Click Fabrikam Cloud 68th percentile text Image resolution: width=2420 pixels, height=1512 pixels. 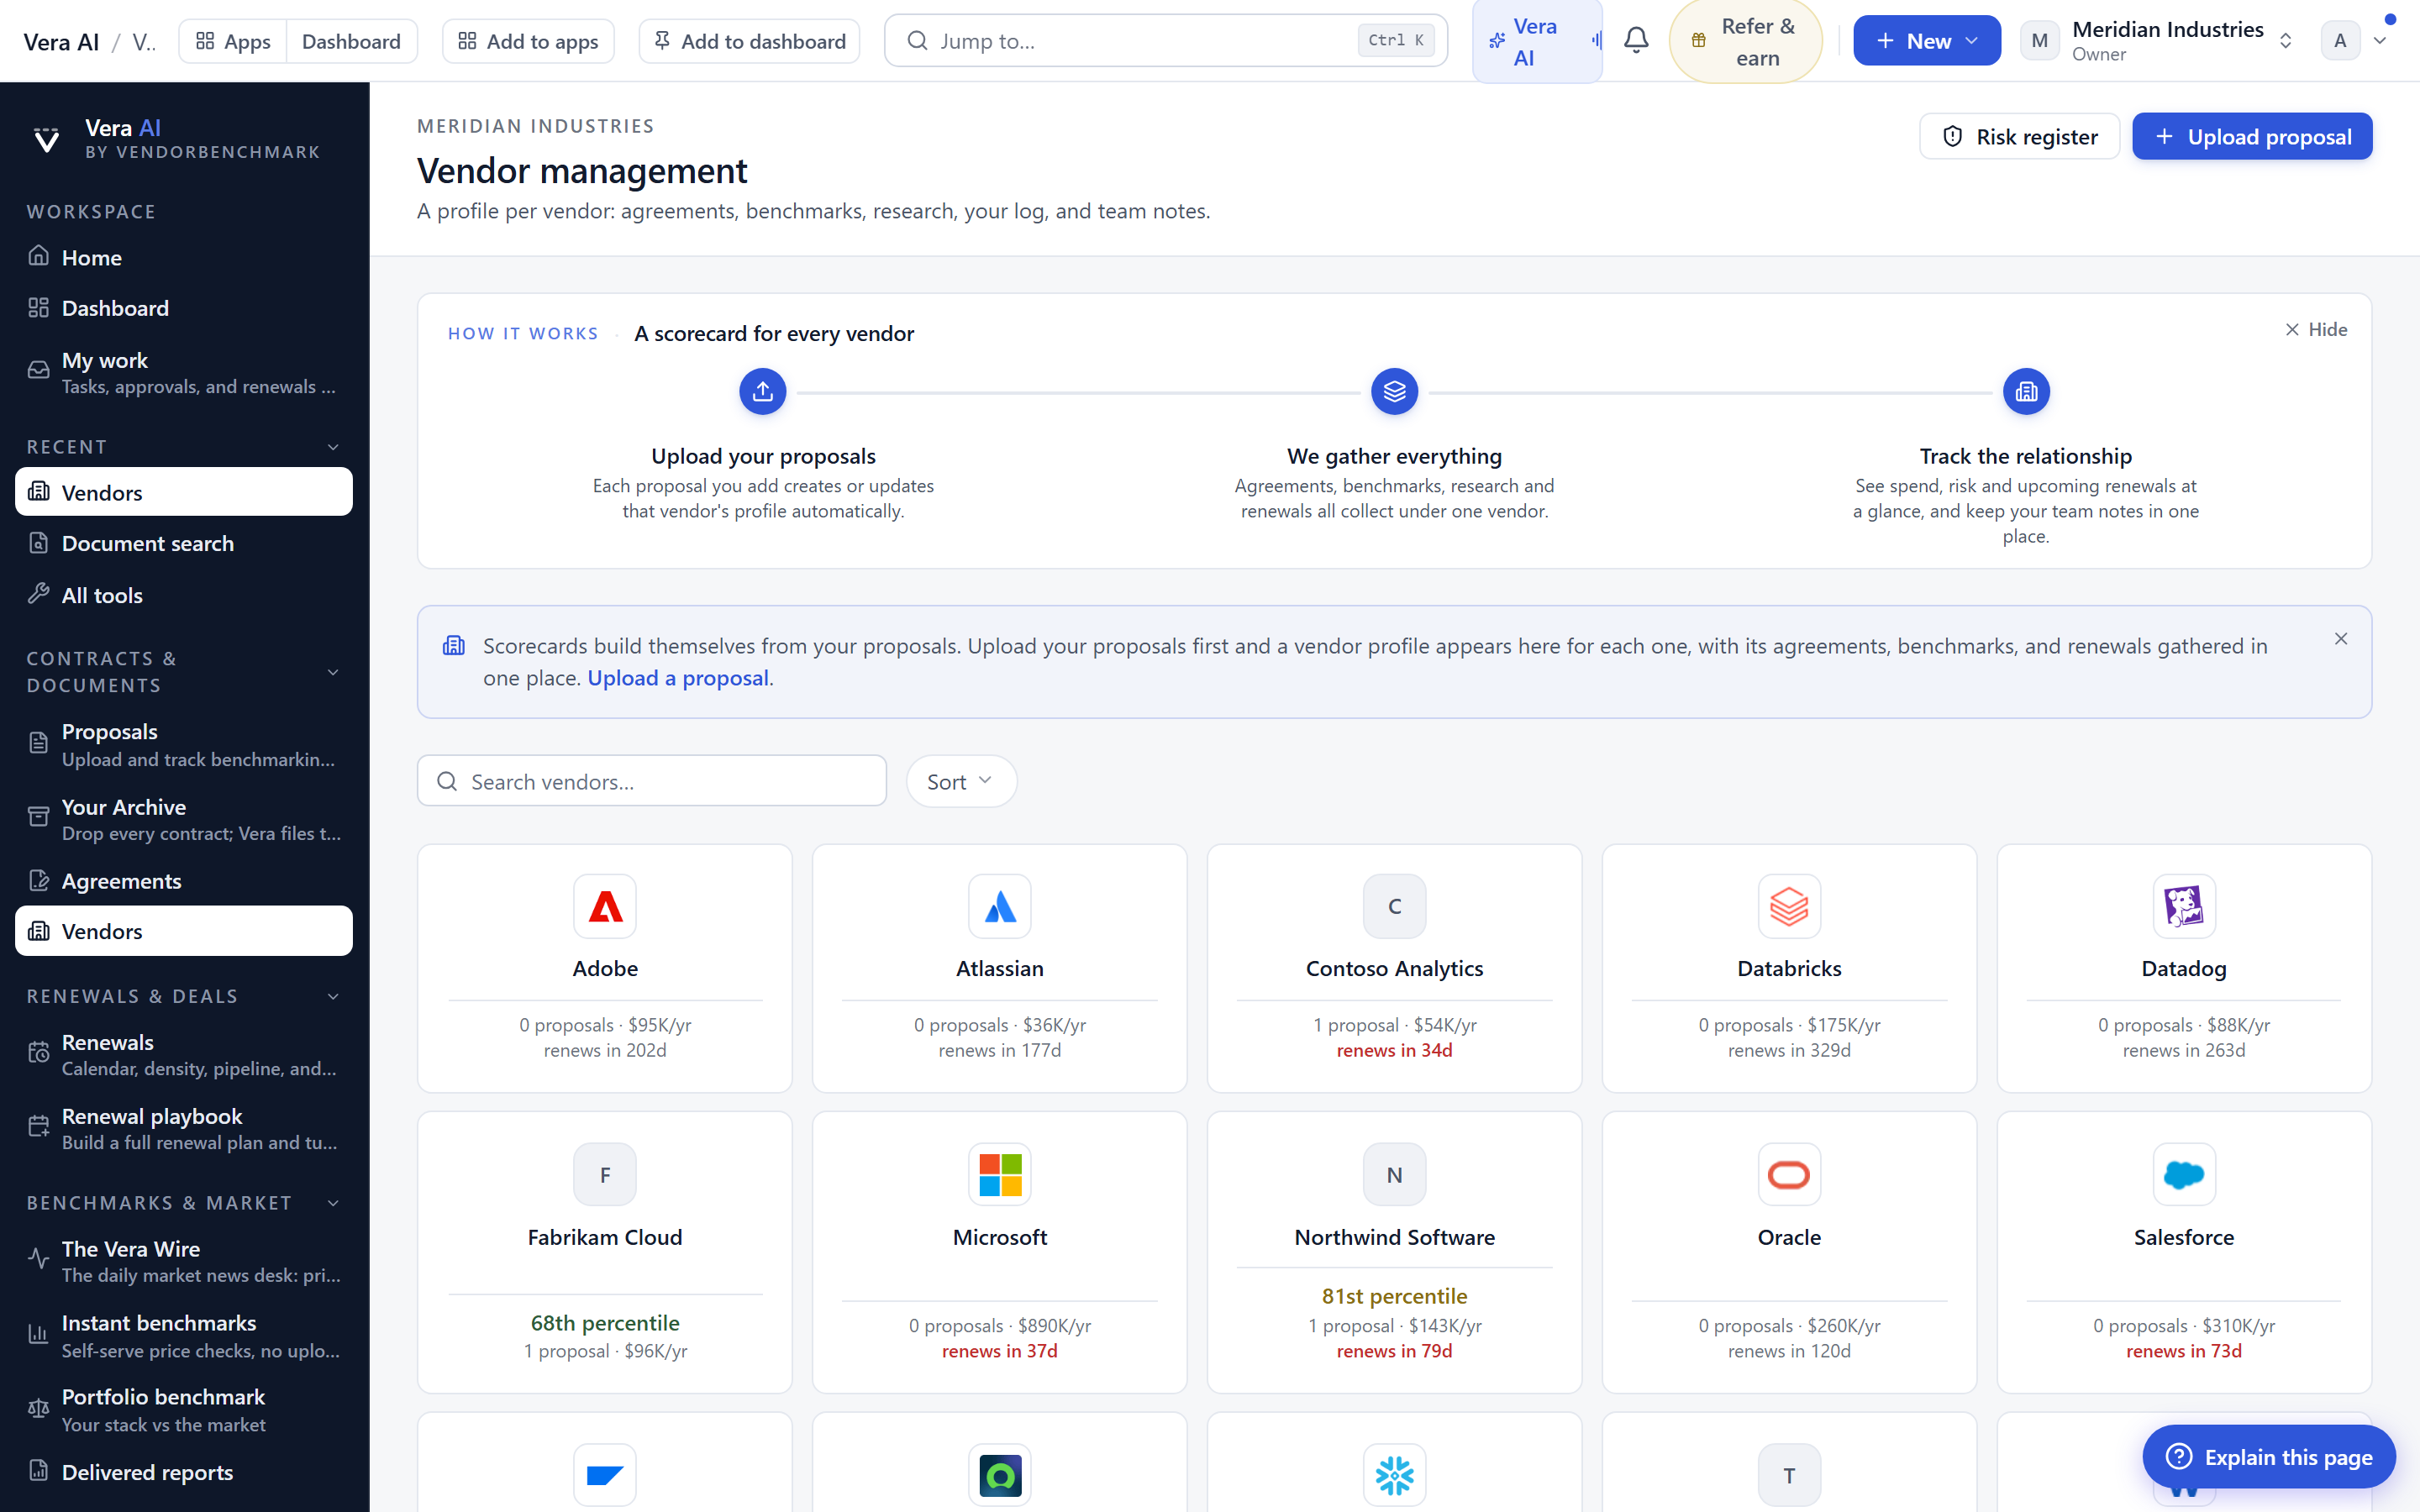click(605, 1323)
